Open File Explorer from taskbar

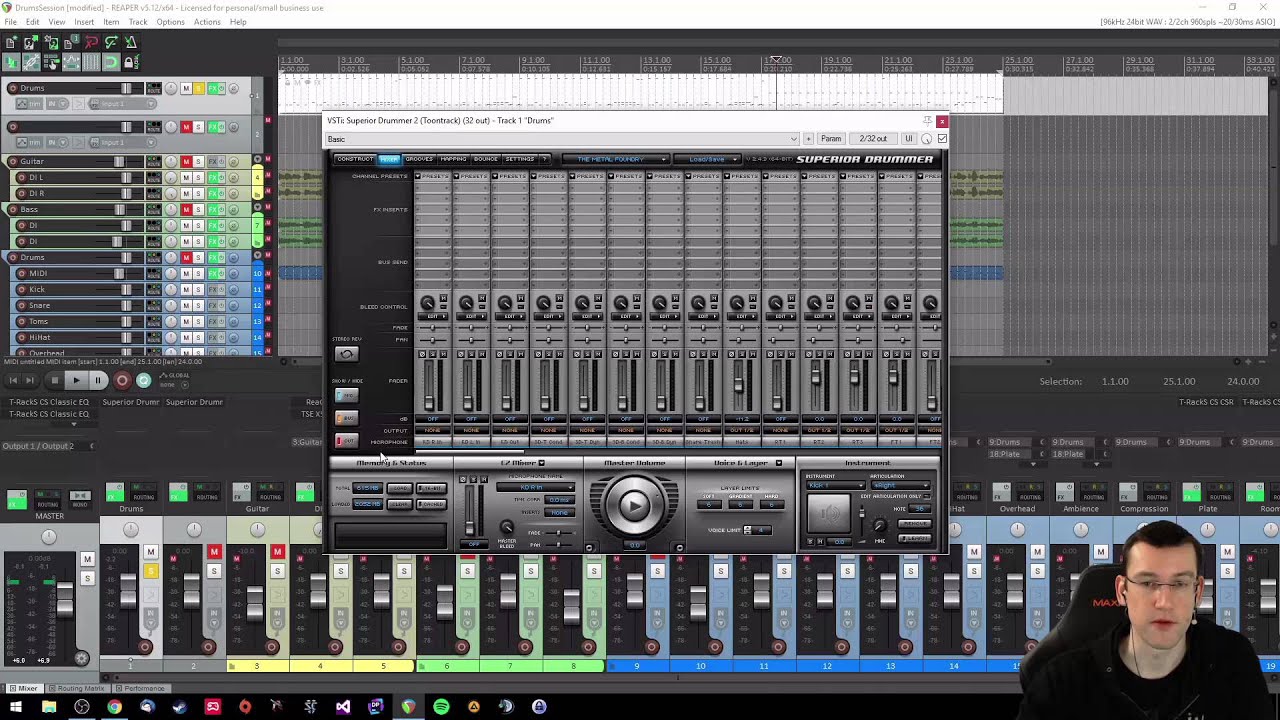point(49,707)
